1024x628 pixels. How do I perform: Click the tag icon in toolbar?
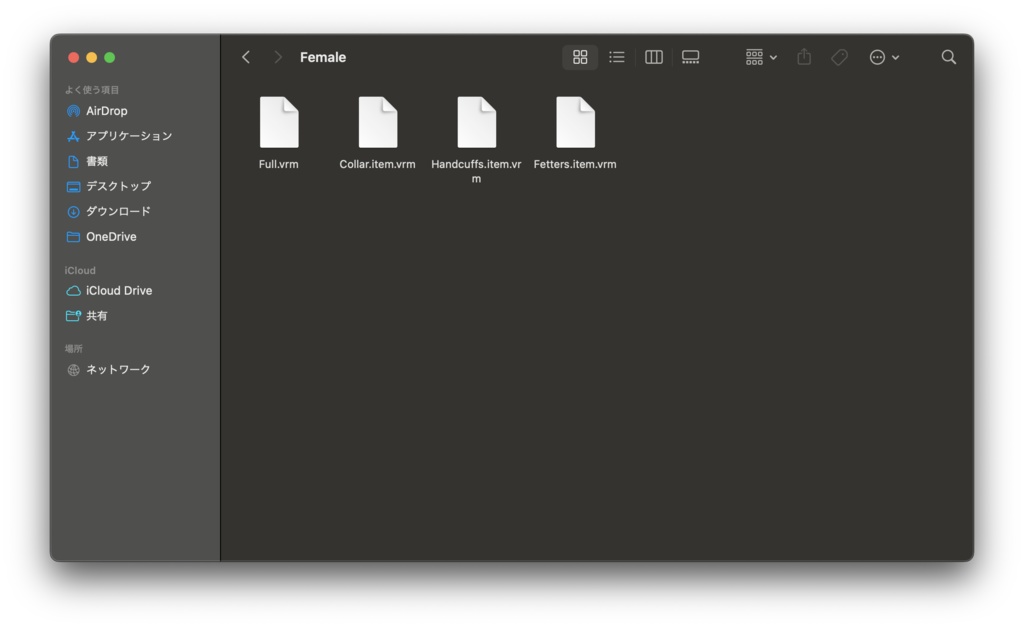[839, 57]
